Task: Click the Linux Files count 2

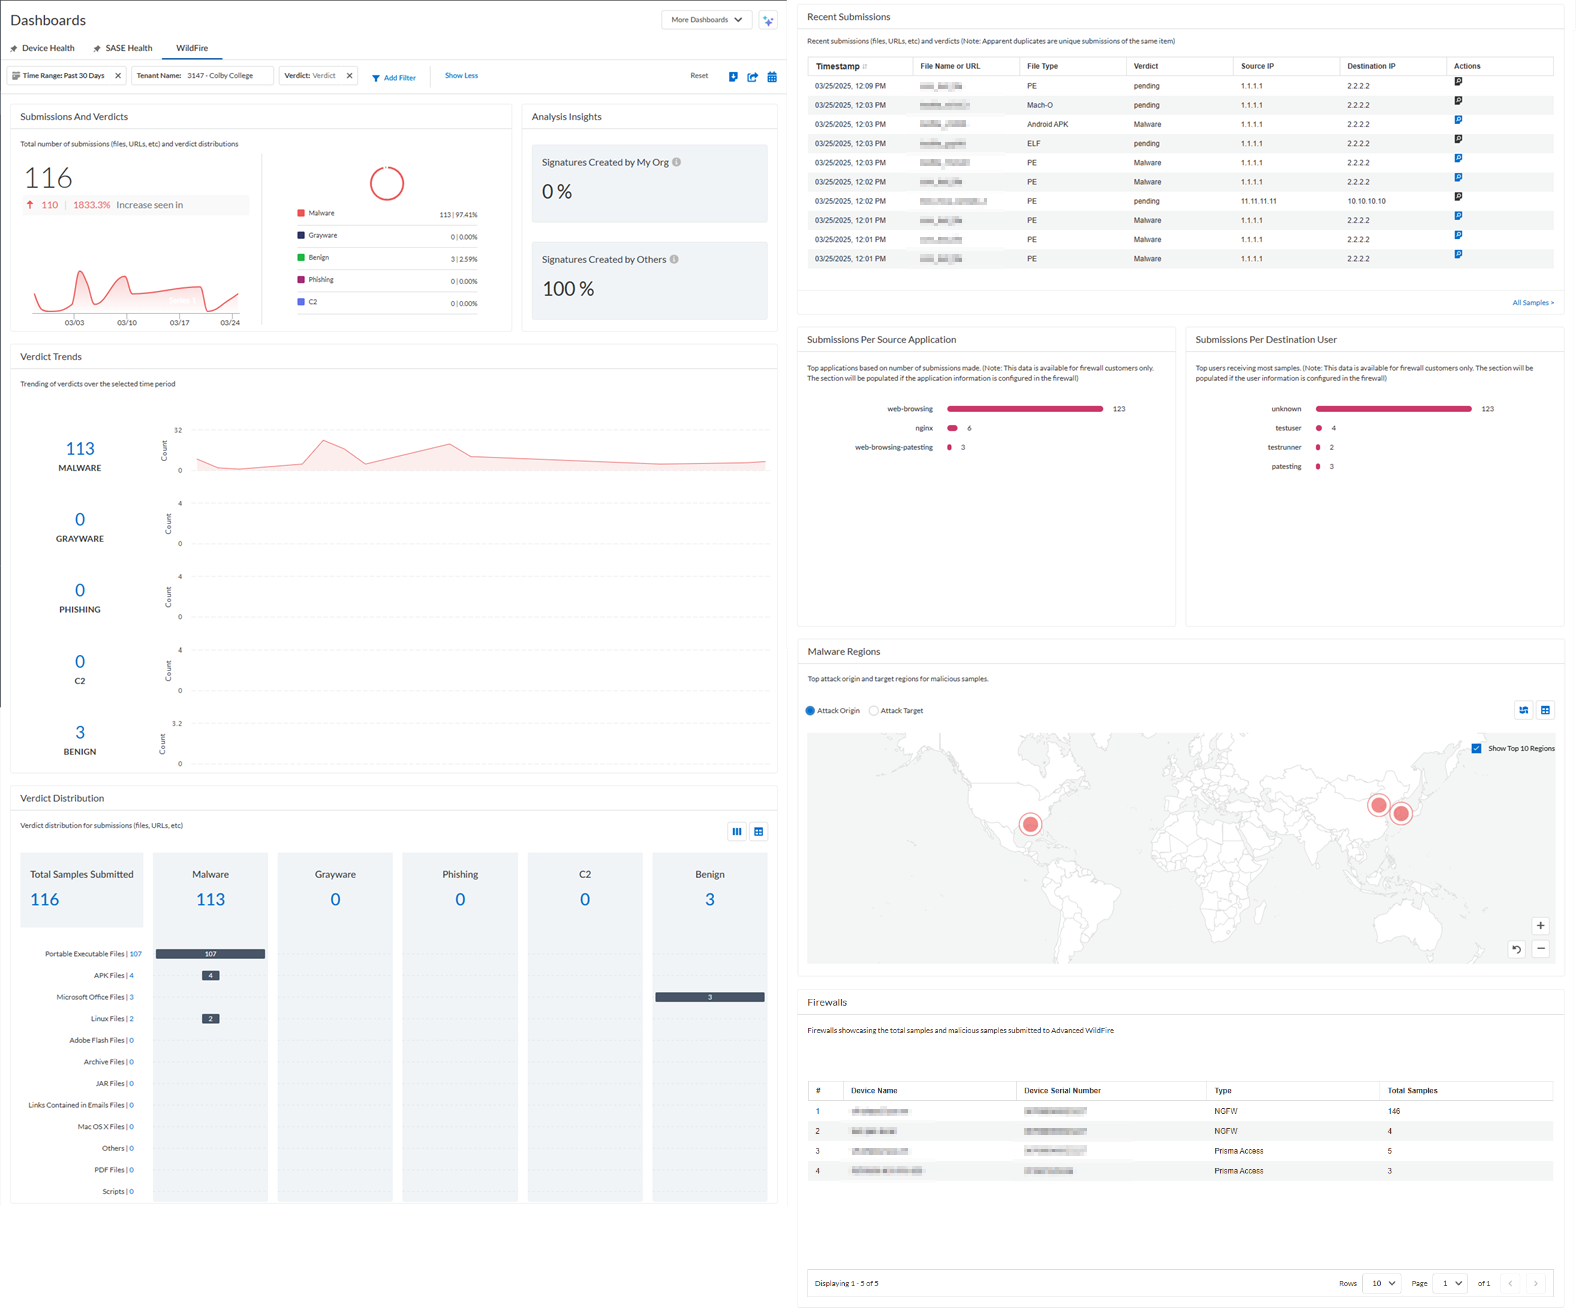Action: pos(131,1019)
